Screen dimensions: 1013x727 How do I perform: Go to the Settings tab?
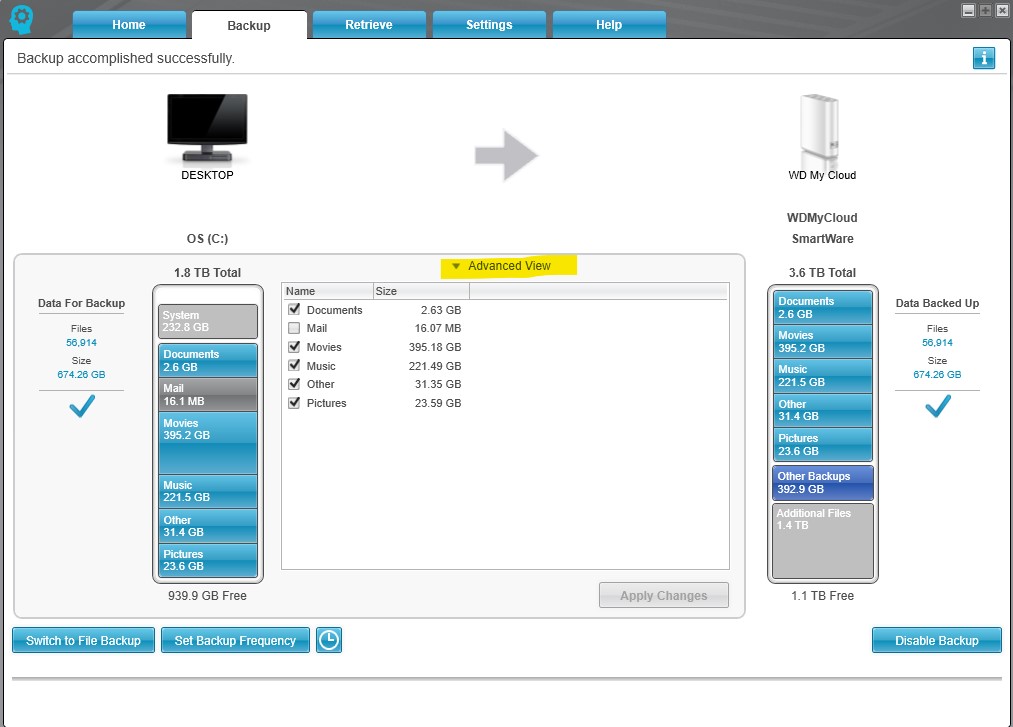[x=489, y=25]
